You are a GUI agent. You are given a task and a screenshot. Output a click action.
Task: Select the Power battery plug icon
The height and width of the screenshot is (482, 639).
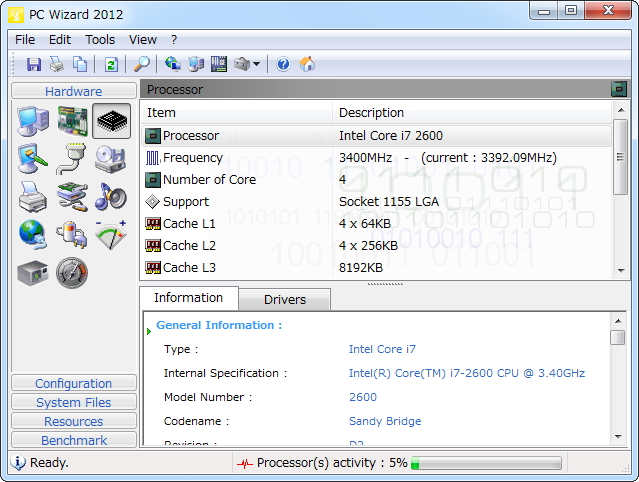(72, 234)
